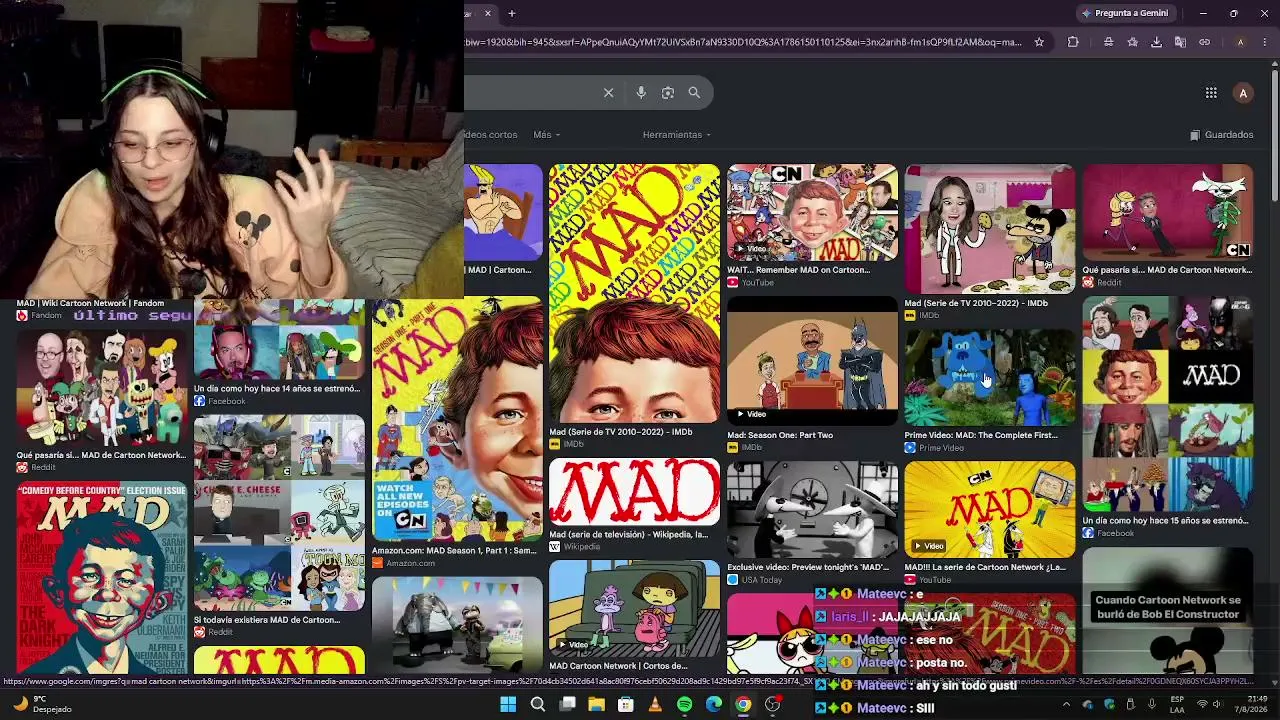The height and width of the screenshot is (720, 1280).
Task: Expand the Más dropdown
Action: 546,135
